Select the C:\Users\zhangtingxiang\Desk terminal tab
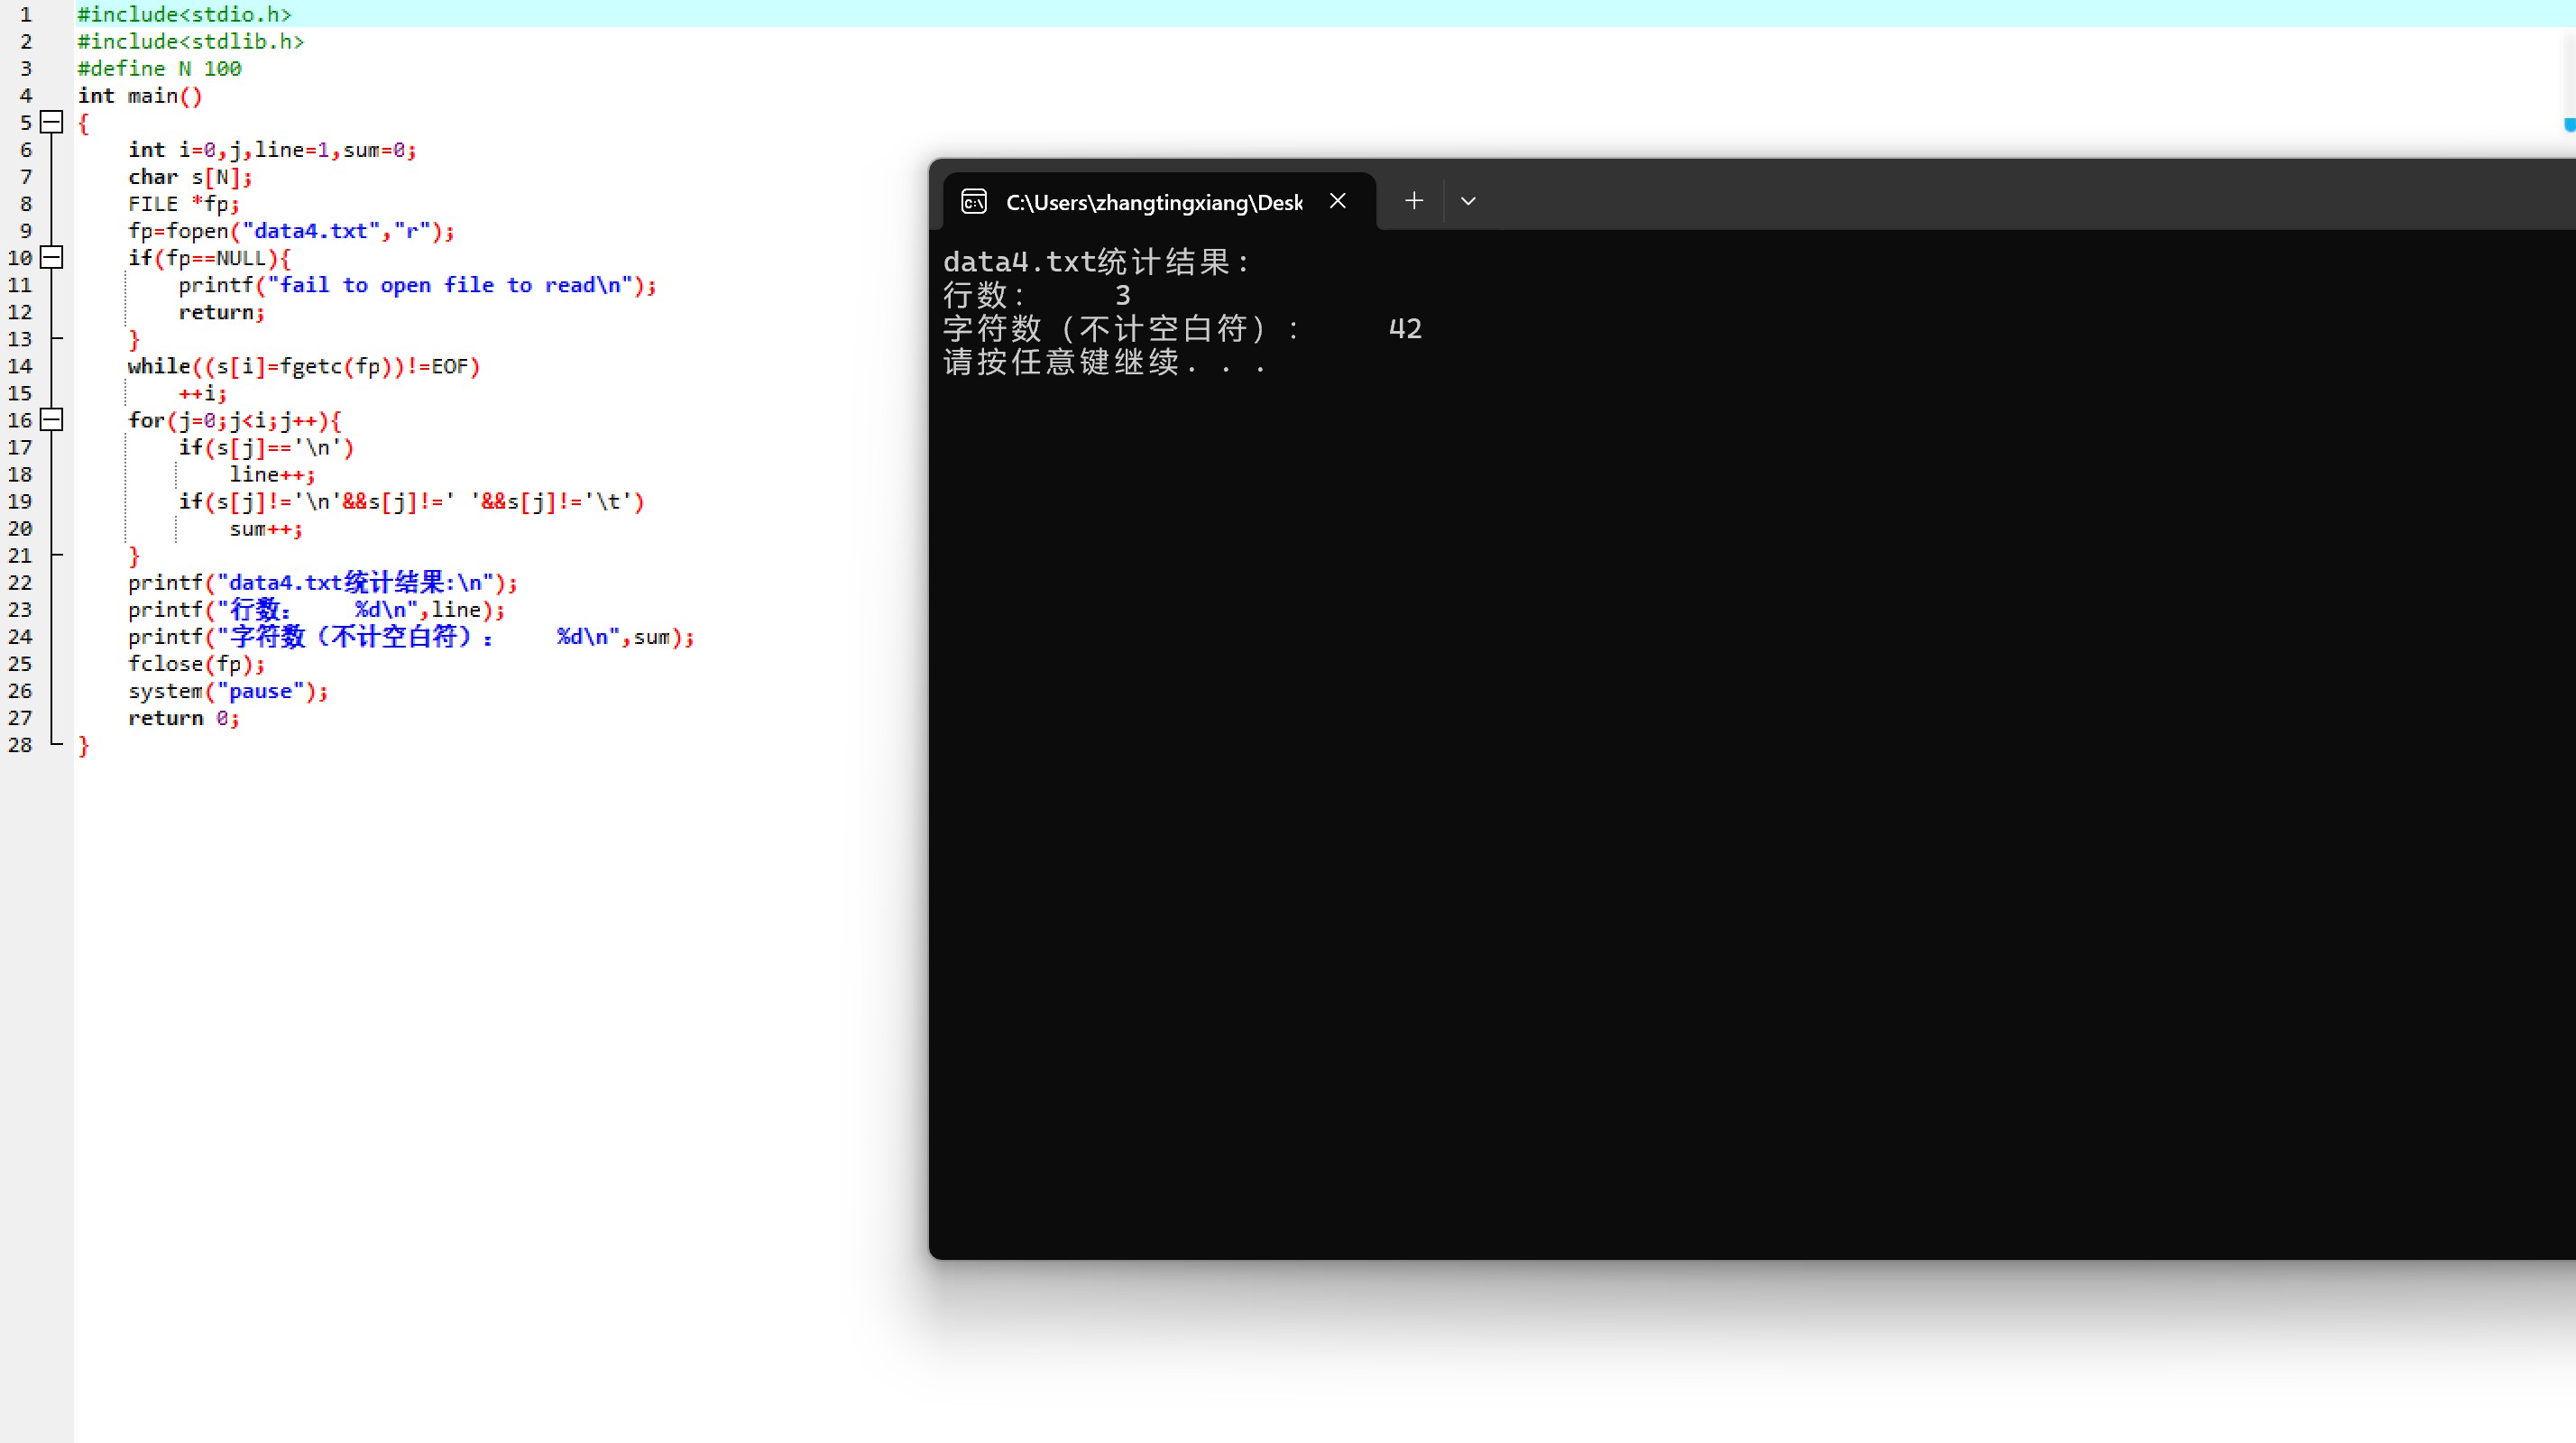This screenshot has height=1443, width=2576. (x=1154, y=202)
